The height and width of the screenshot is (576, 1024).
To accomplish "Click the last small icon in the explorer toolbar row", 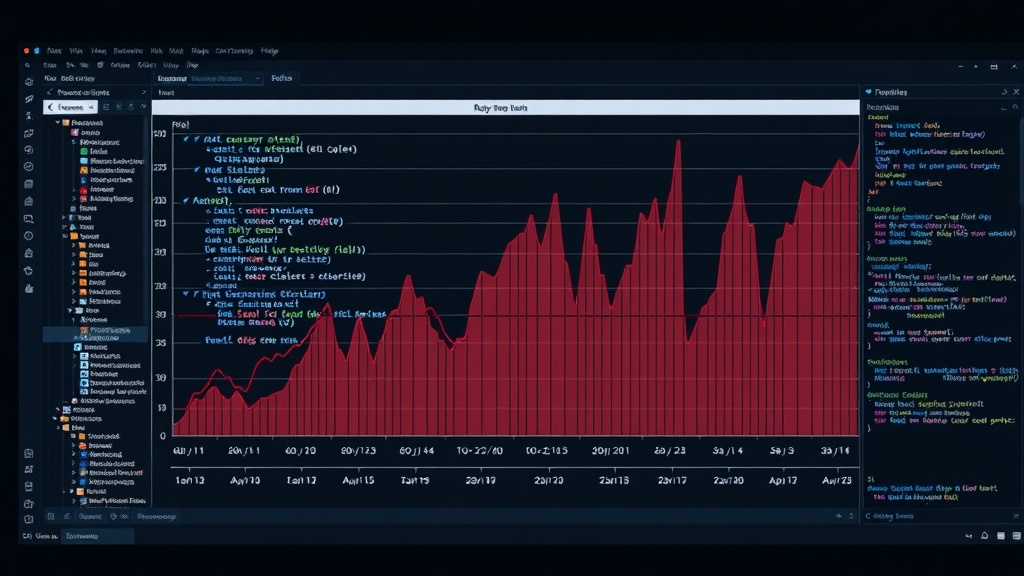I will point(144,106).
